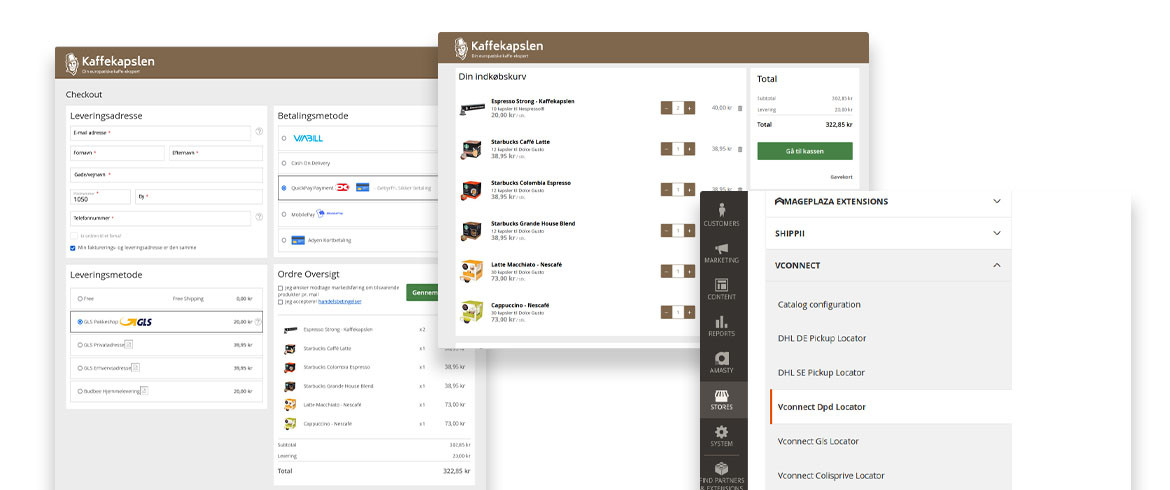1170x490 pixels.
Task: Open Content in the admin sidebar
Action: (722, 289)
